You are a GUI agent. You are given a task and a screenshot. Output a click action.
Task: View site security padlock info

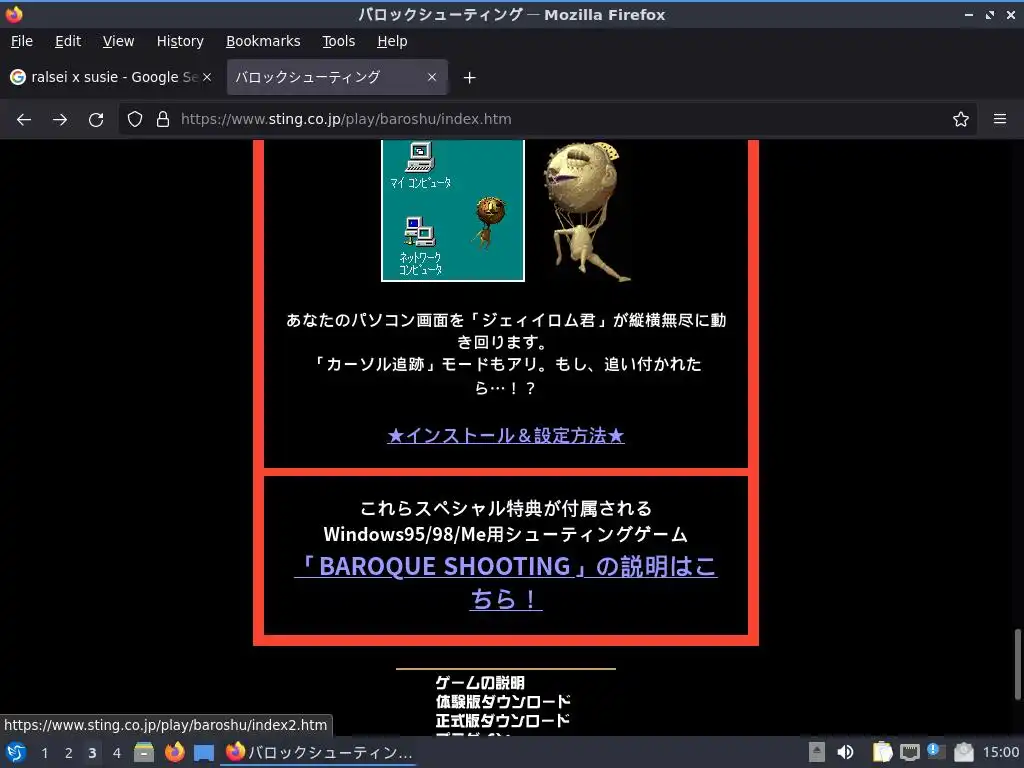tap(163, 120)
